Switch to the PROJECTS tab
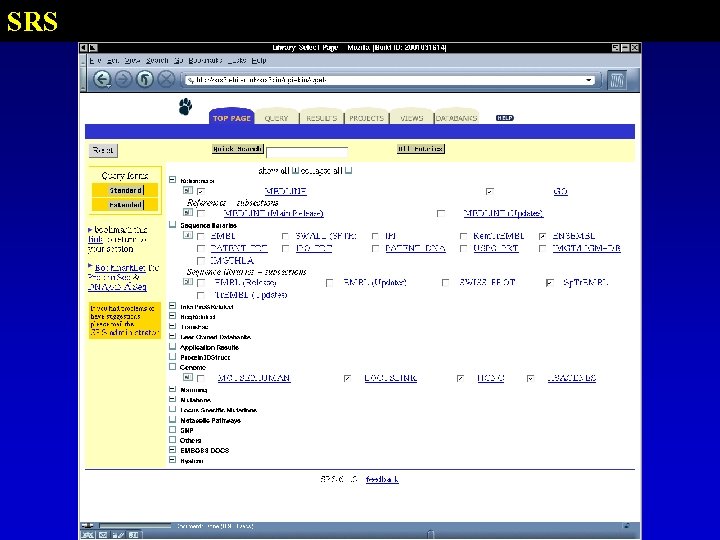This screenshot has height=540, width=720. [366, 118]
